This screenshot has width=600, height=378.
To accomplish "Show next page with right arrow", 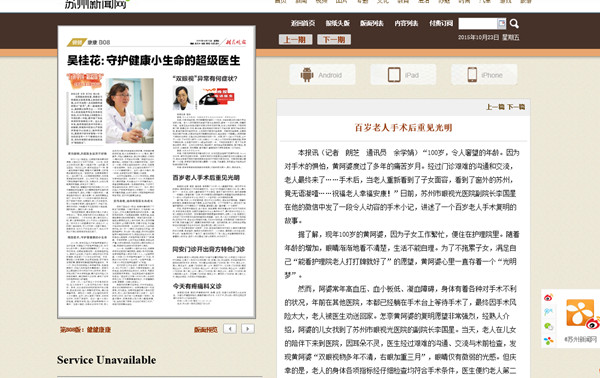I will (248, 329).
